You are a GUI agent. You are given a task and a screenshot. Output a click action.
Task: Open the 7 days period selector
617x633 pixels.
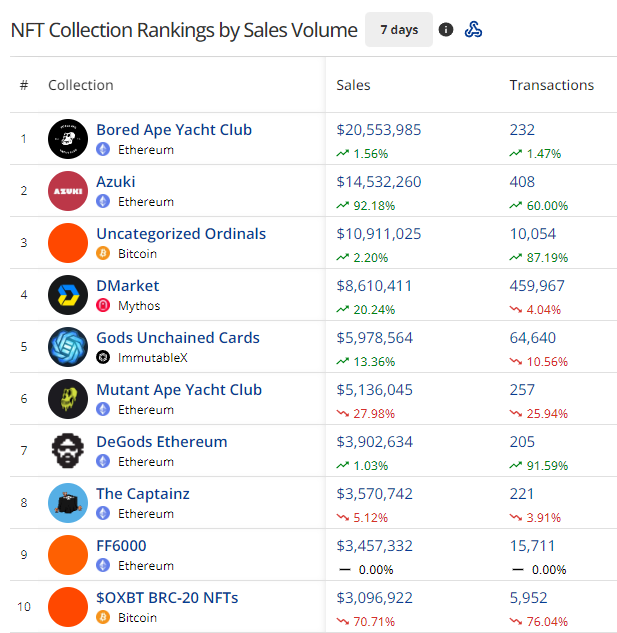[399, 30]
